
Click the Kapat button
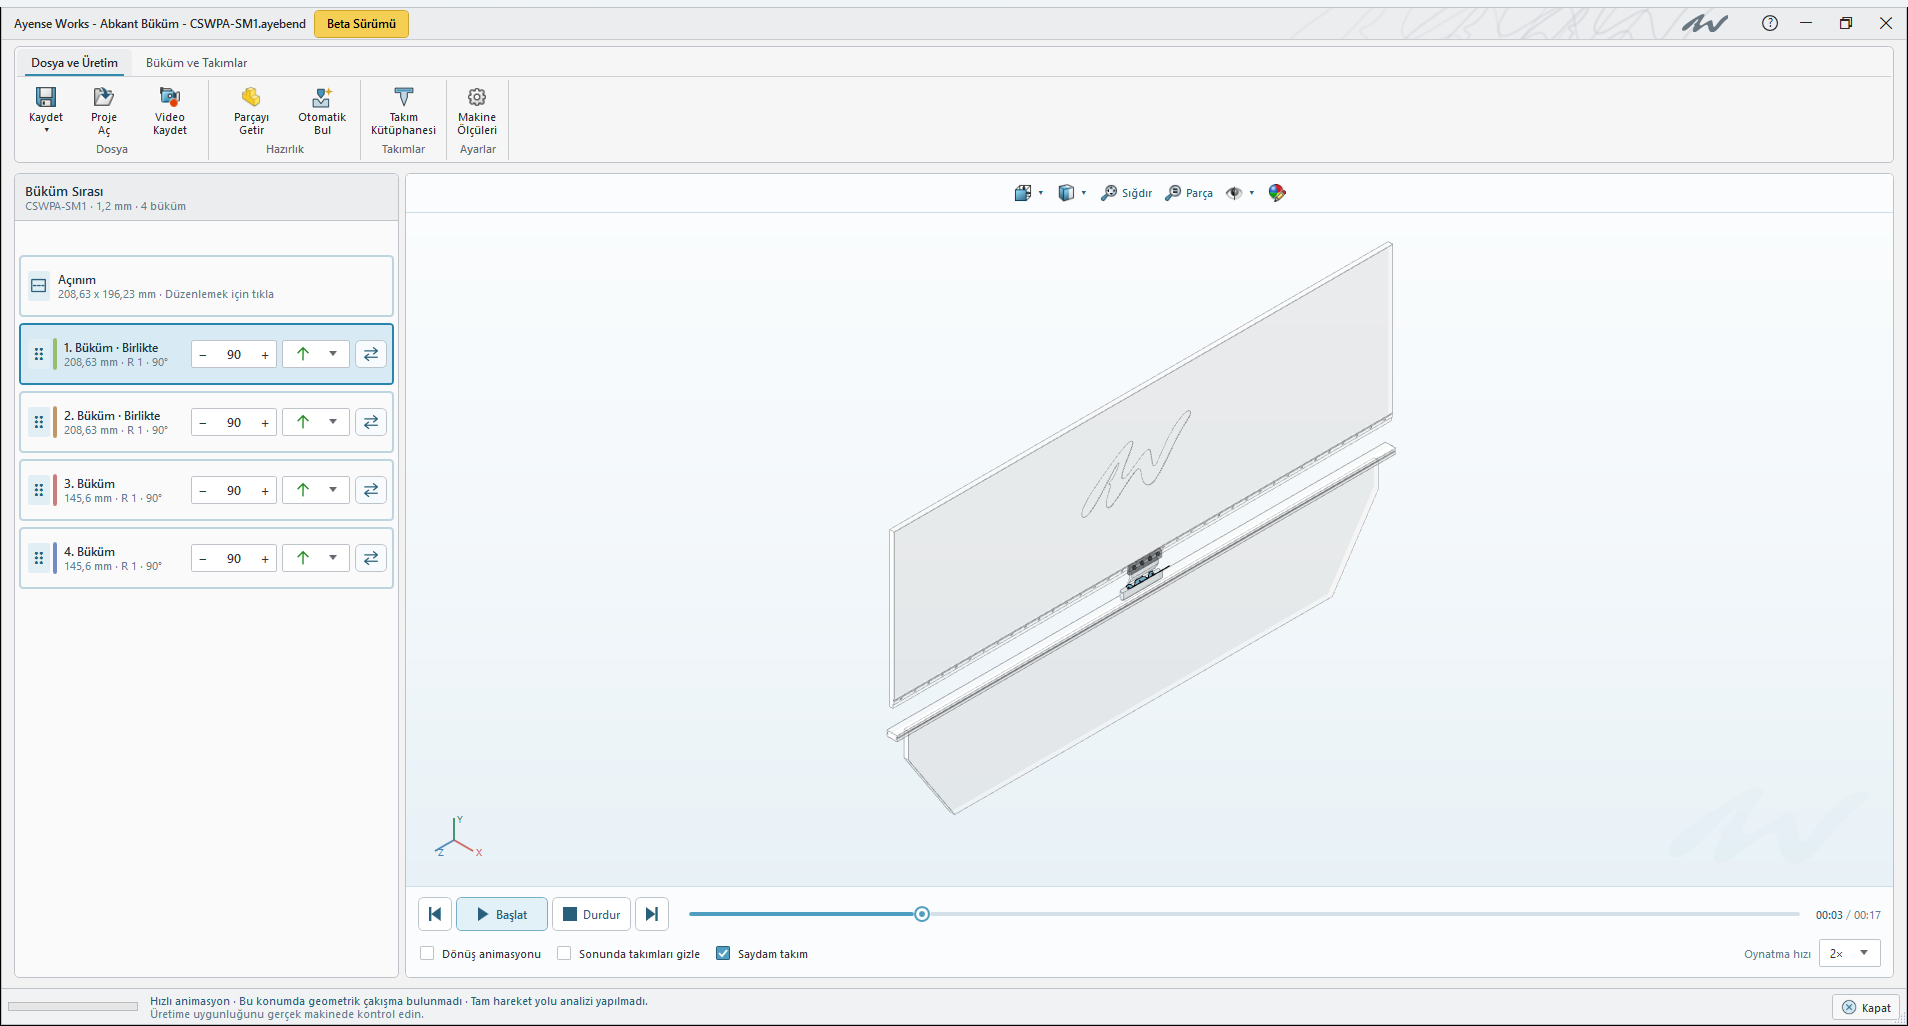tap(1866, 1007)
